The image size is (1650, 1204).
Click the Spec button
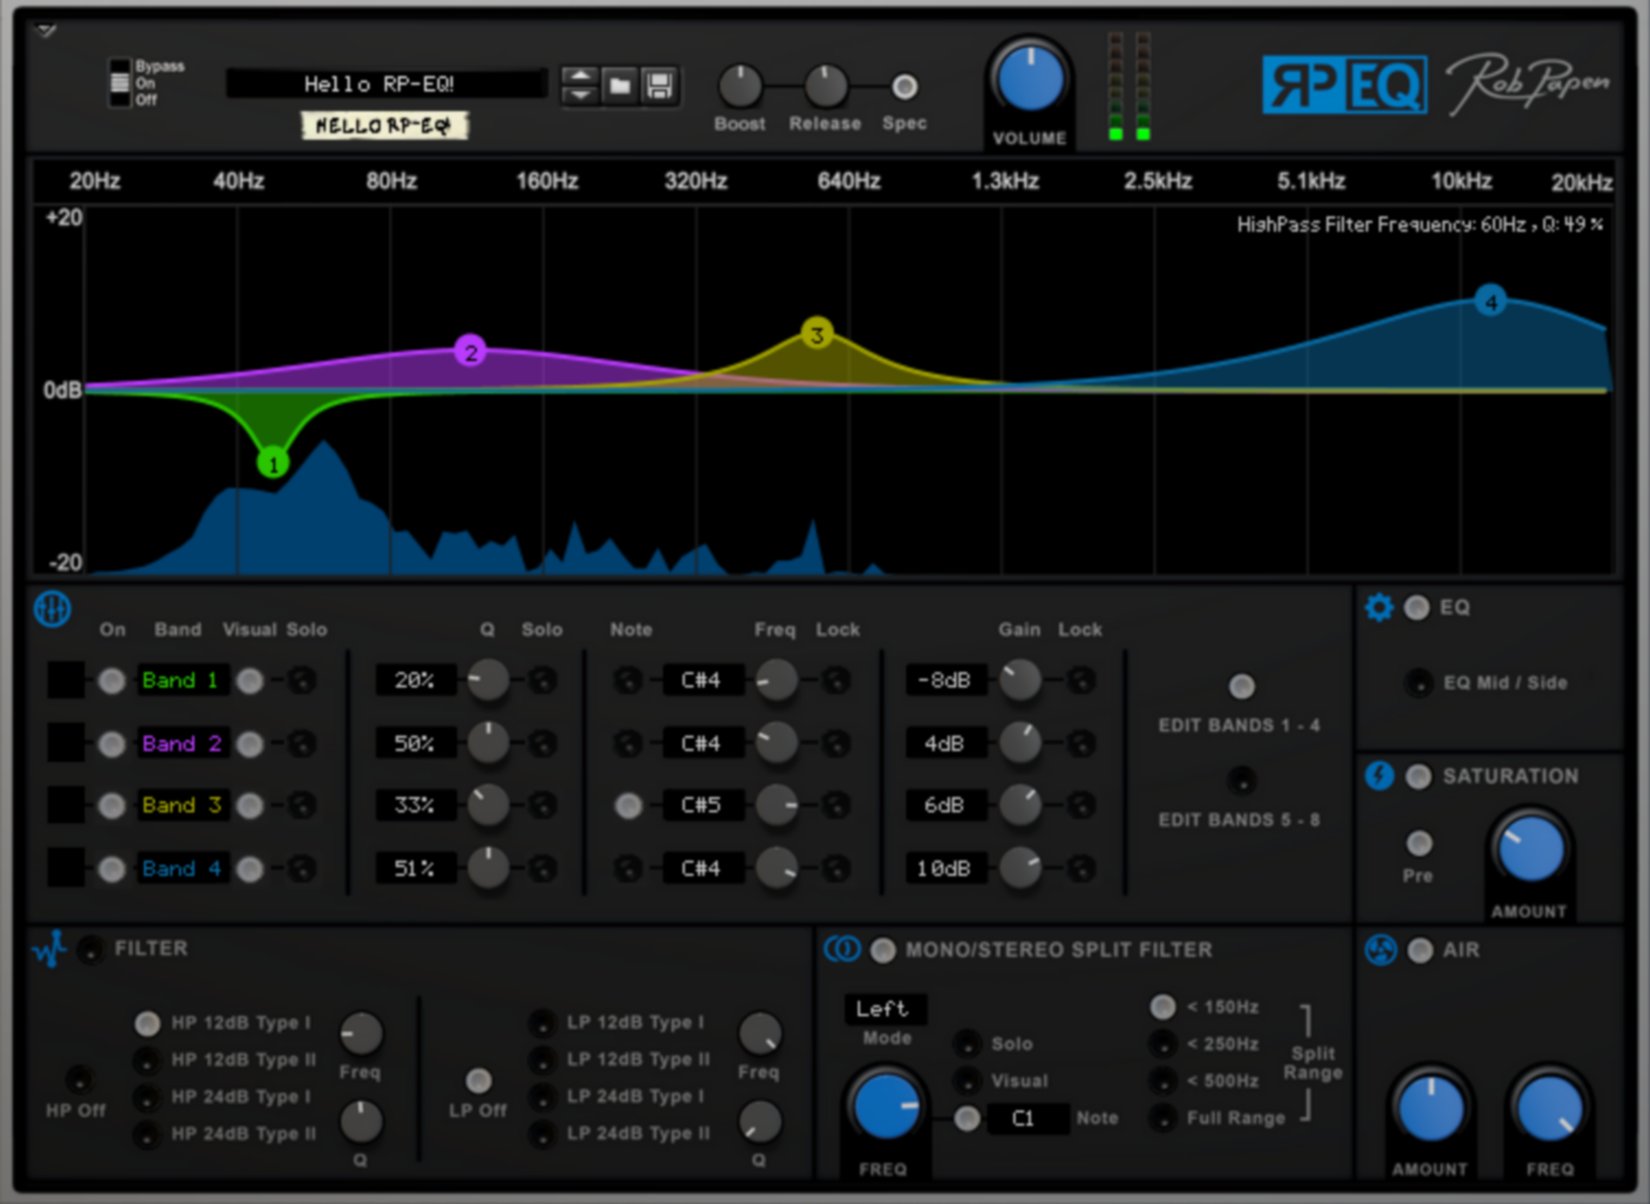tap(903, 86)
